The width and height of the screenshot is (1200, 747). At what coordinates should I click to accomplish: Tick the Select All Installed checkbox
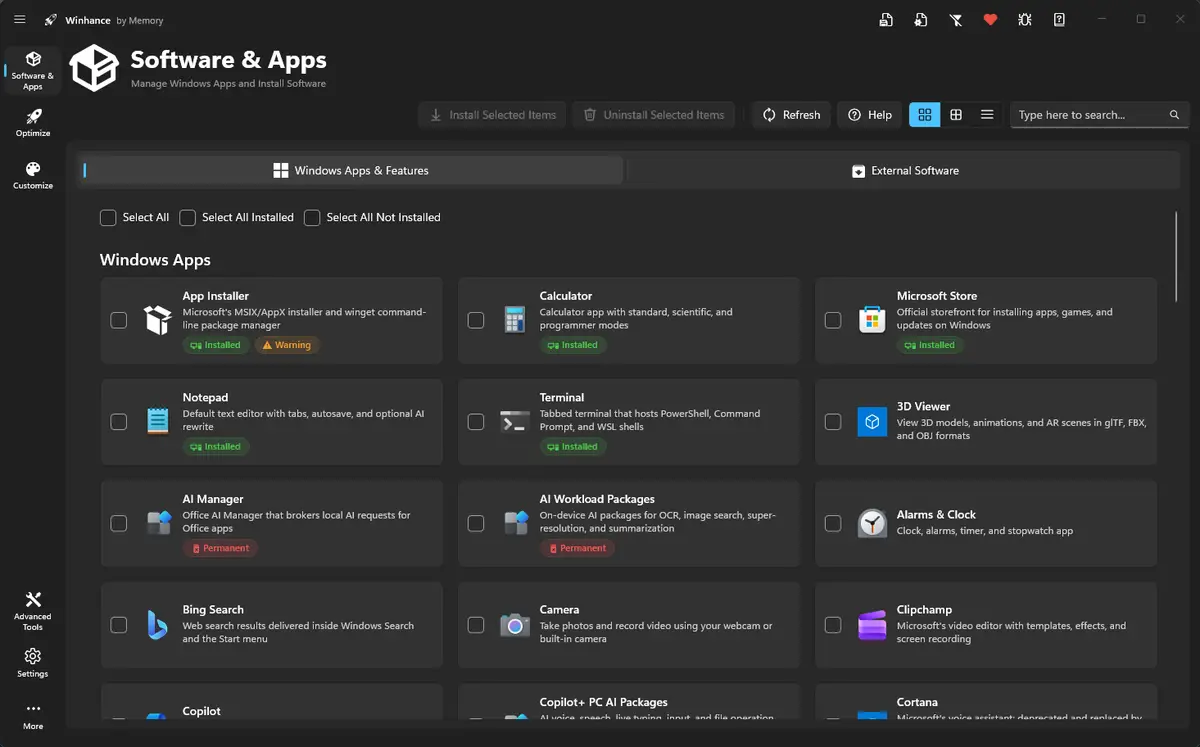(x=187, y=218)
